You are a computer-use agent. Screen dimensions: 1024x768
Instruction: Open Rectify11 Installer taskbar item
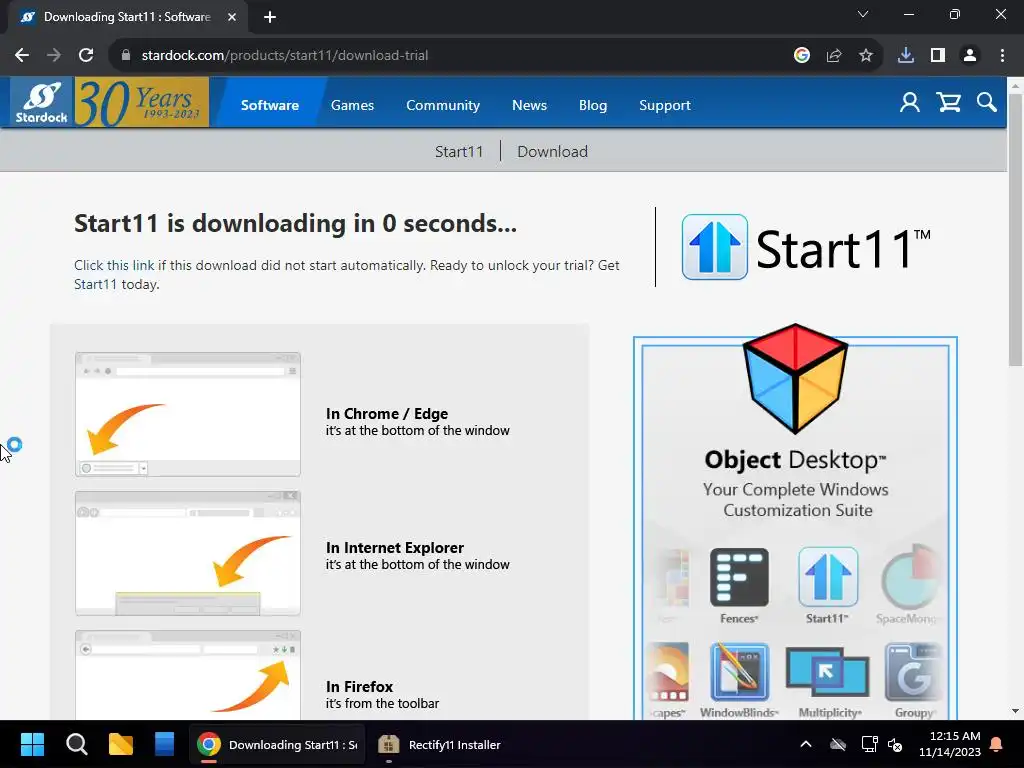pyautogui.click(x=440, y=744)
